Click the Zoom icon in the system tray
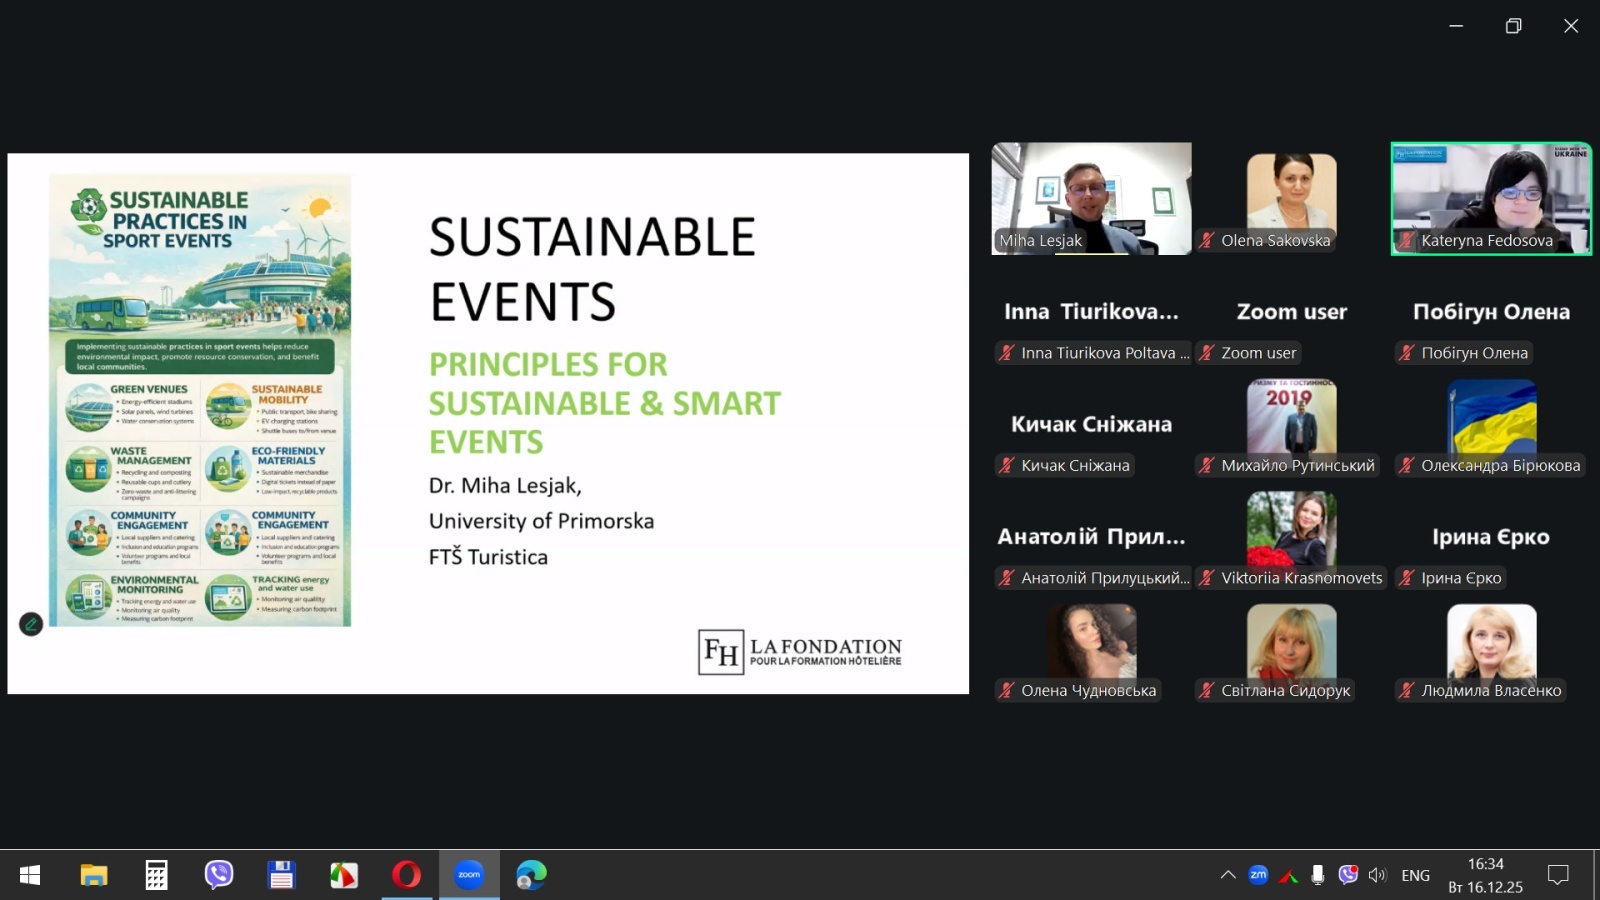The width and height of the screenshot is (1600, 900). 1258,875
